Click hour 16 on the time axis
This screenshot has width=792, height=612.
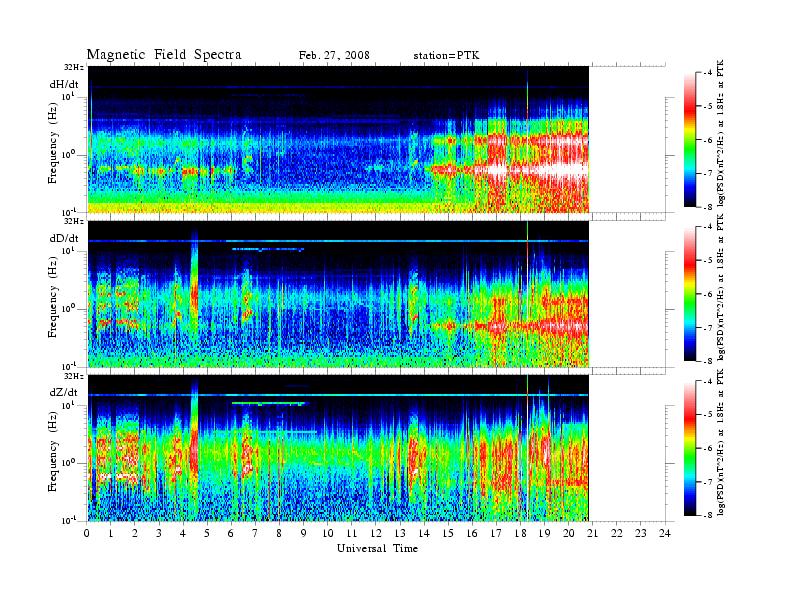click(x=472, y=534)
